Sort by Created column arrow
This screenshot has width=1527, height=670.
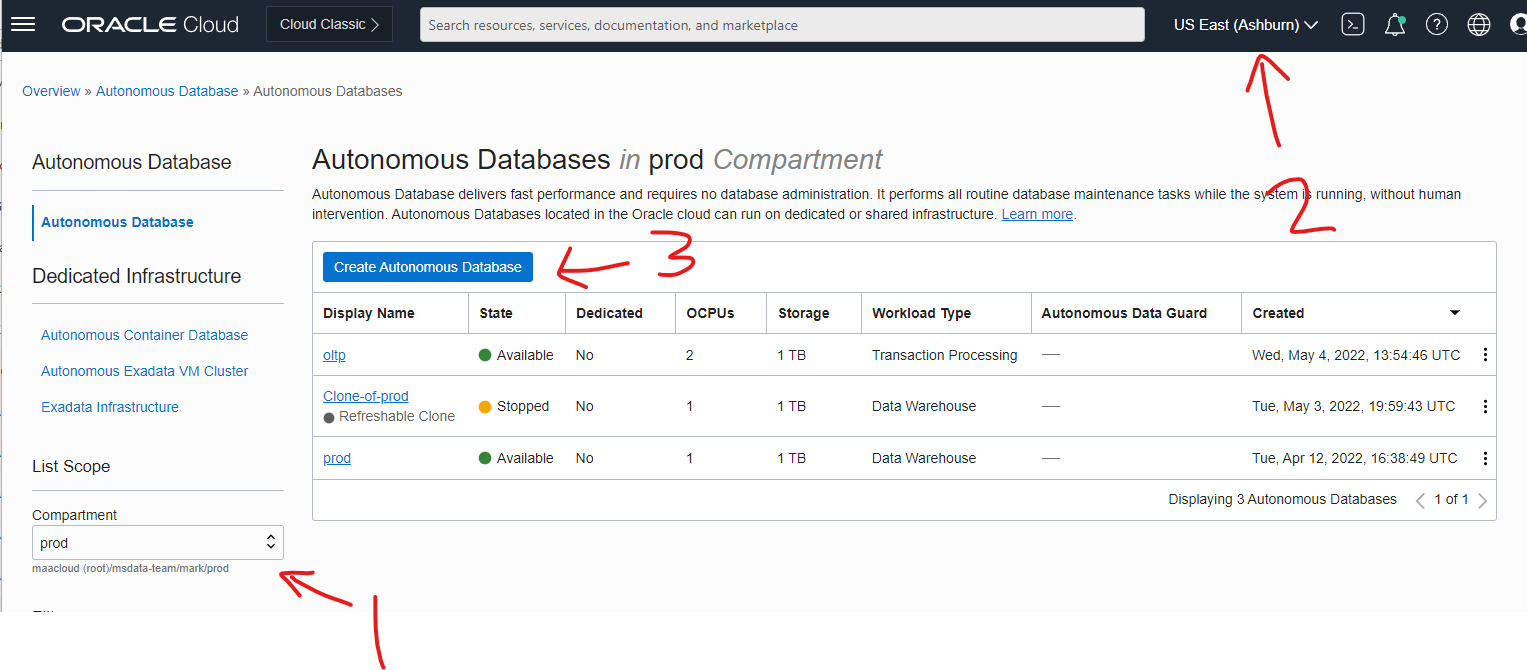click(x=1455, y=313)
